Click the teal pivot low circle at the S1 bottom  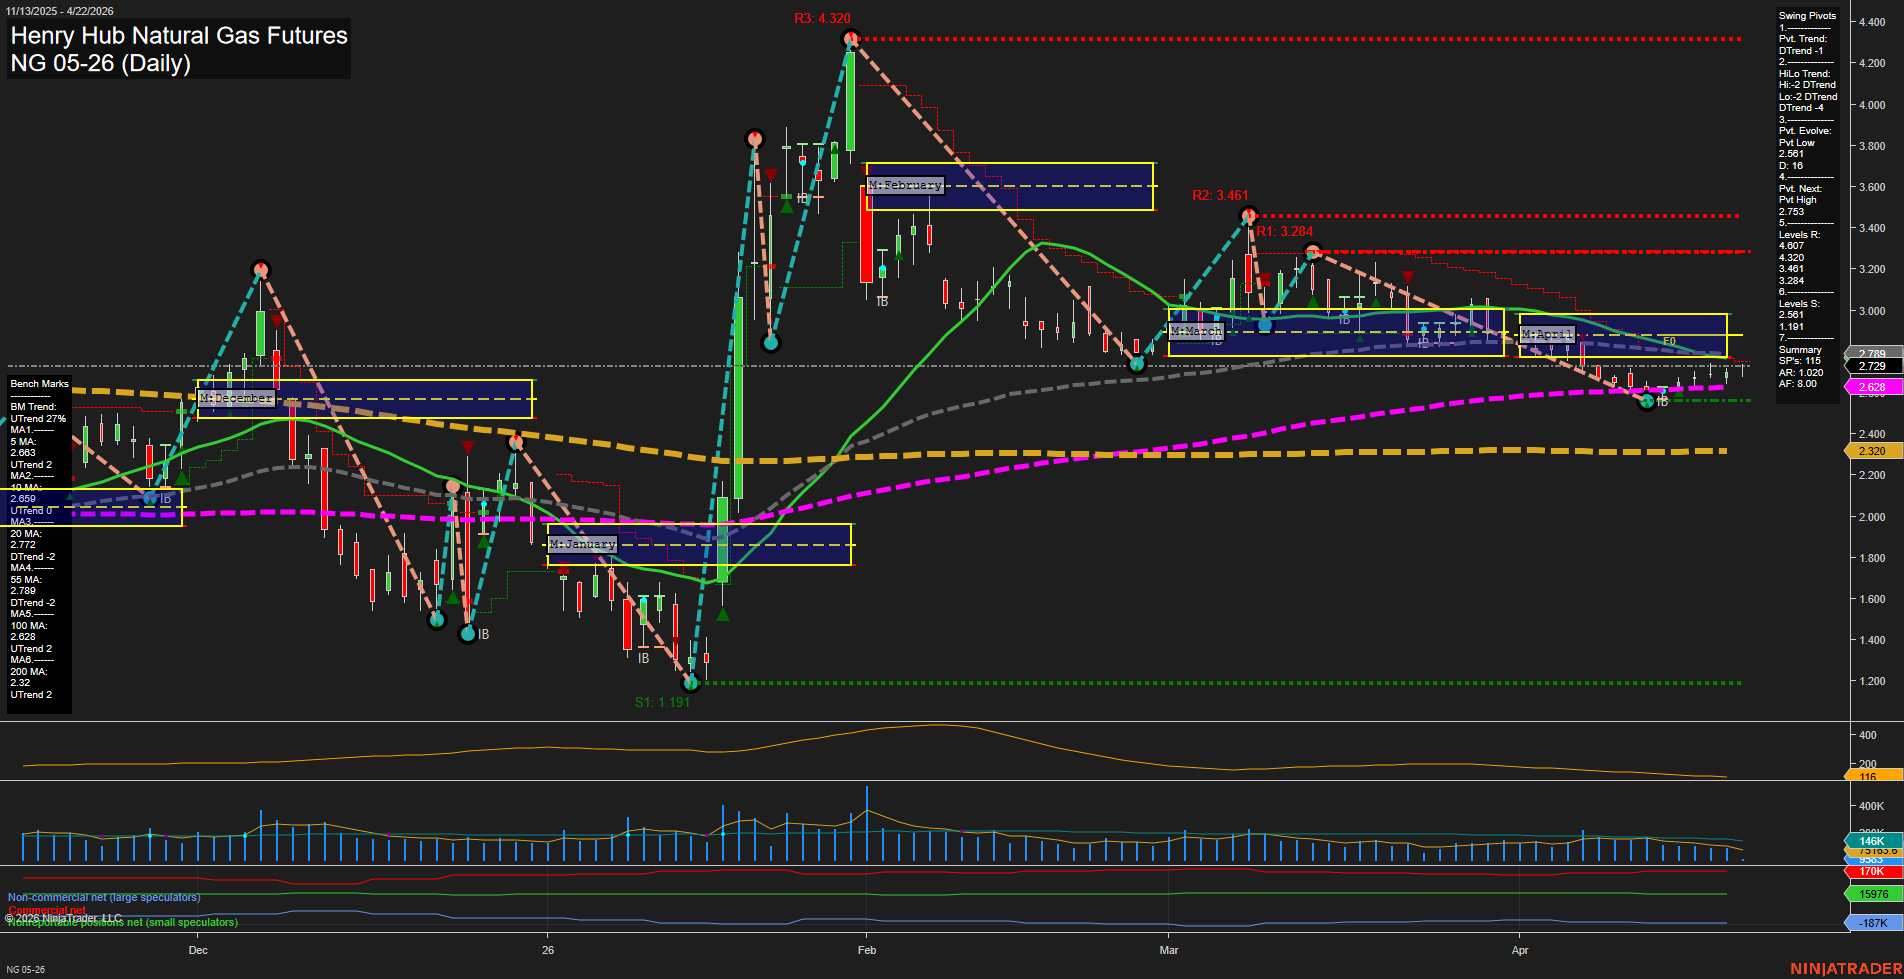pyautogui.click(x=691, y=684)
